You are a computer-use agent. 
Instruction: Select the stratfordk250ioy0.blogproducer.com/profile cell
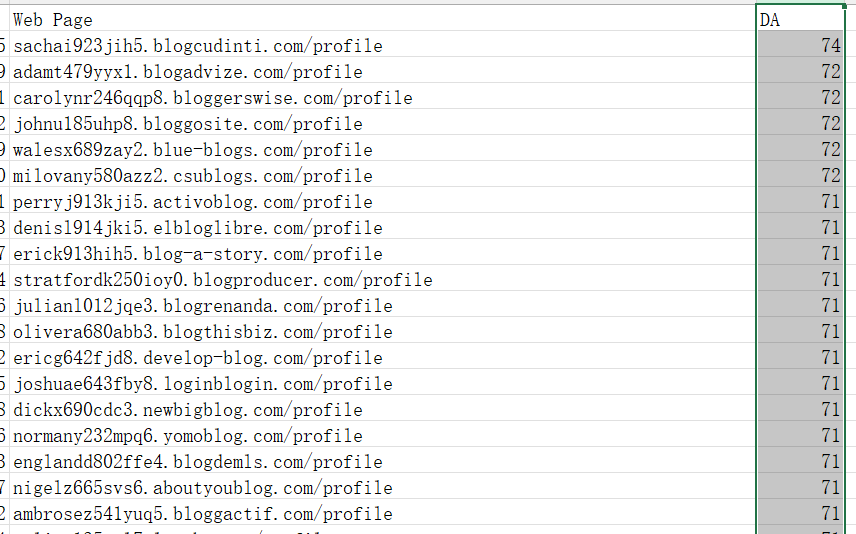[x=382, y=278]
